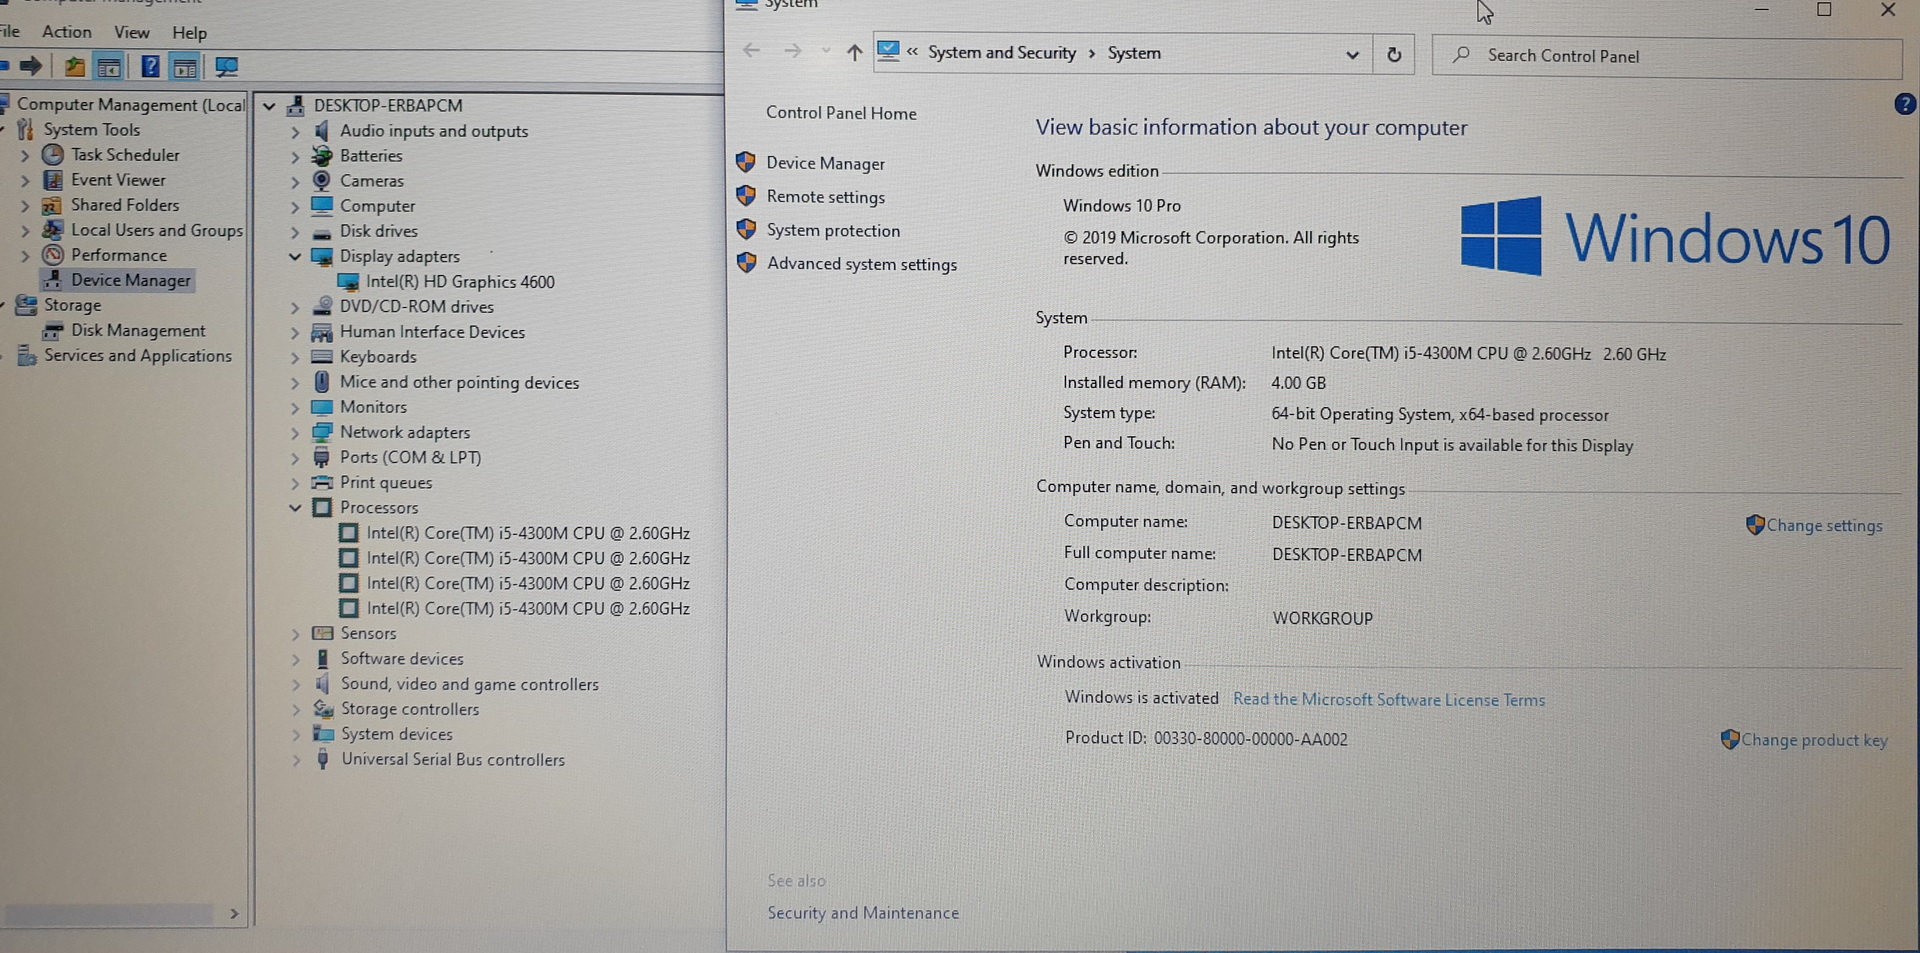The image size is (1920, 953).
Task: Open the View menu
Action: [x=131, y=32]
